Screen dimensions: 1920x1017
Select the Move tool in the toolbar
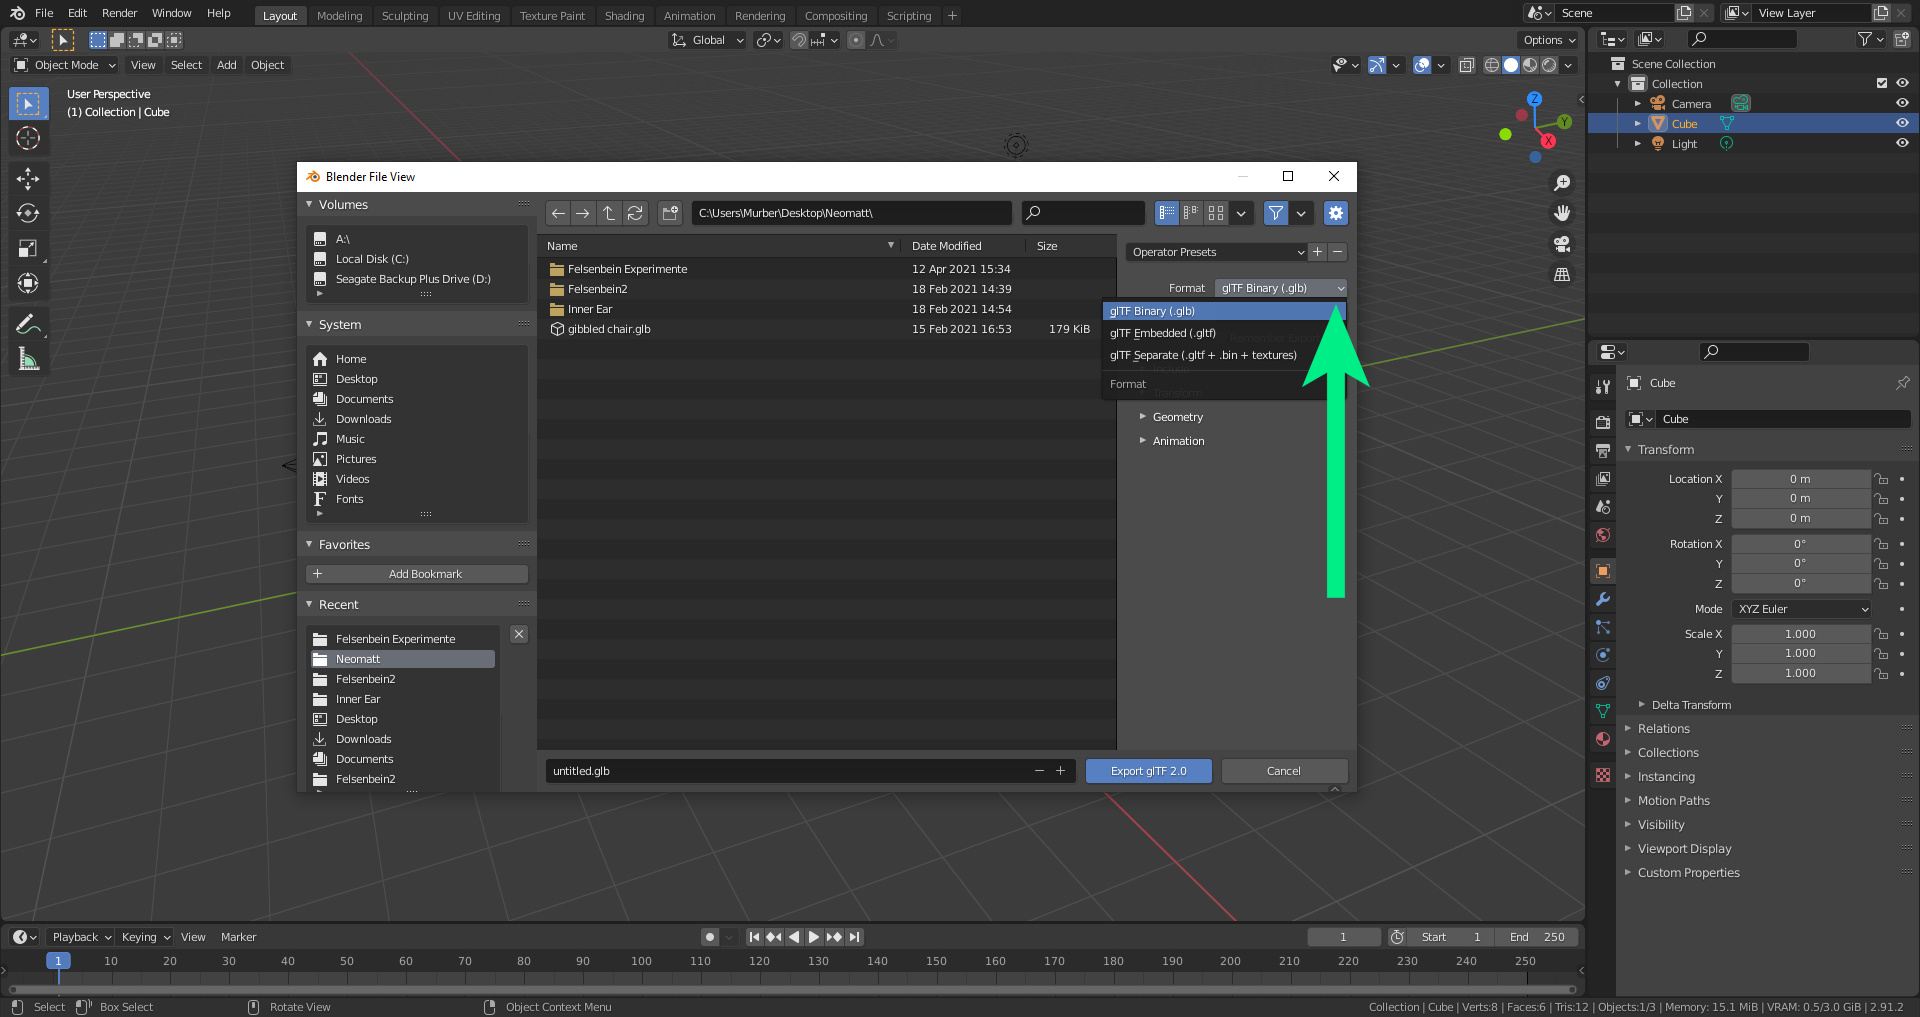pyautogui.click(x=28, y=179)
